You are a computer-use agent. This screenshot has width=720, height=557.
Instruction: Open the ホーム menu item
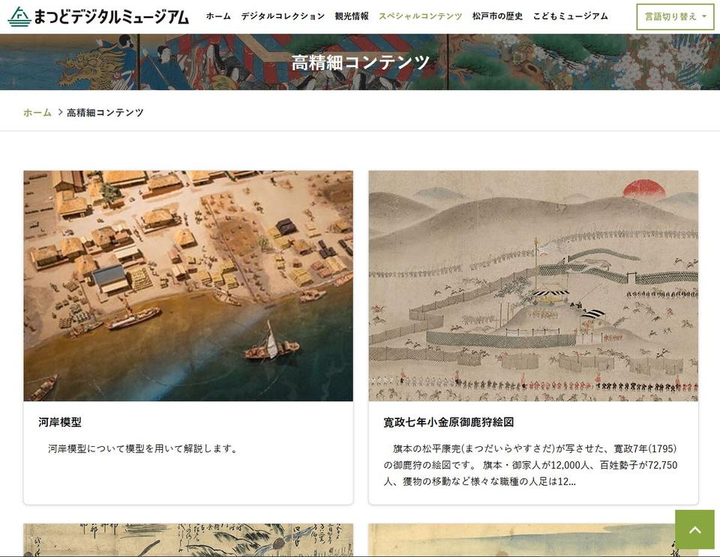point(218,17)
